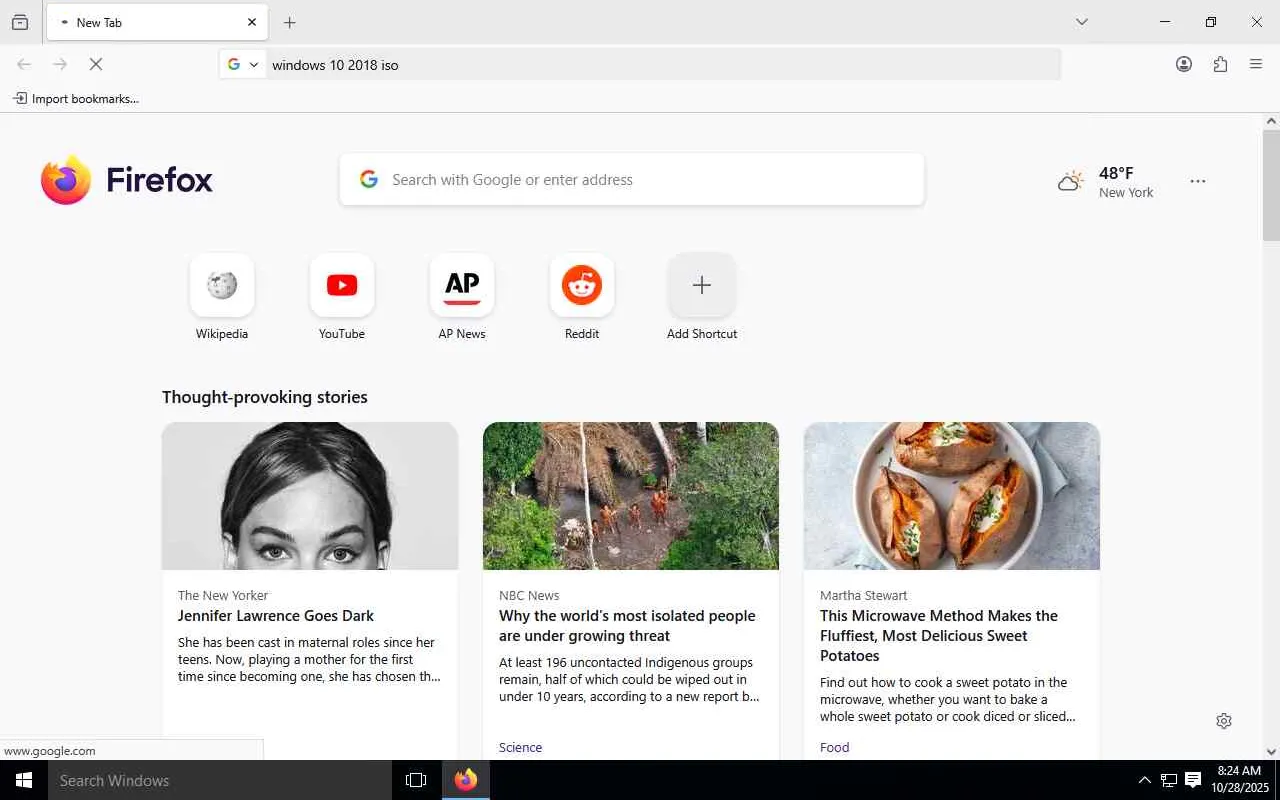Image resolution: width=1280 pixels, height=800 pixels.
Task: Open the New Tab customize gear icon
Action: (1224, 721)
